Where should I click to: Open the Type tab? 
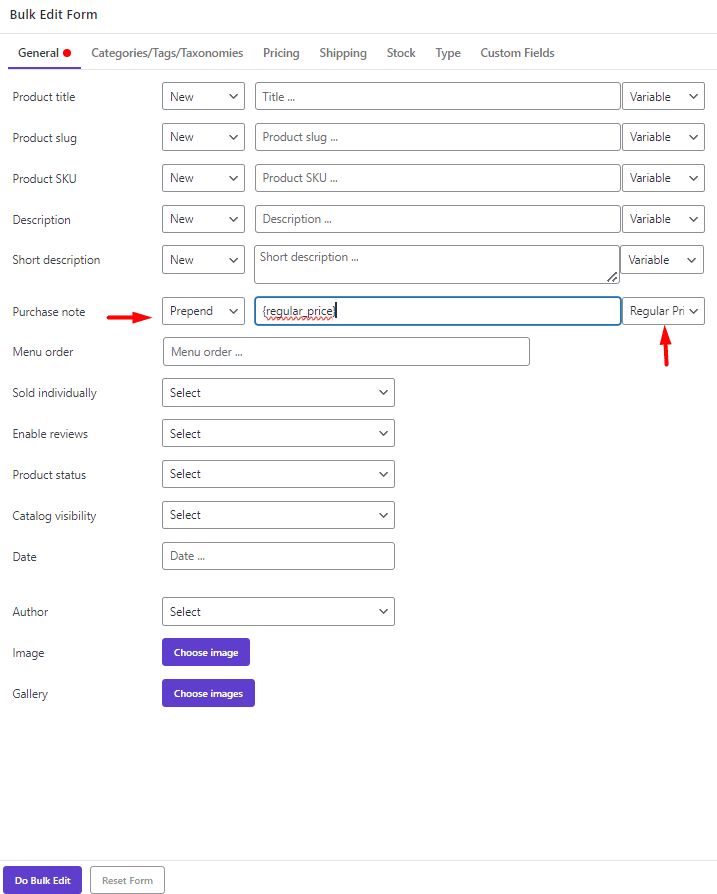tap(447, 53)
